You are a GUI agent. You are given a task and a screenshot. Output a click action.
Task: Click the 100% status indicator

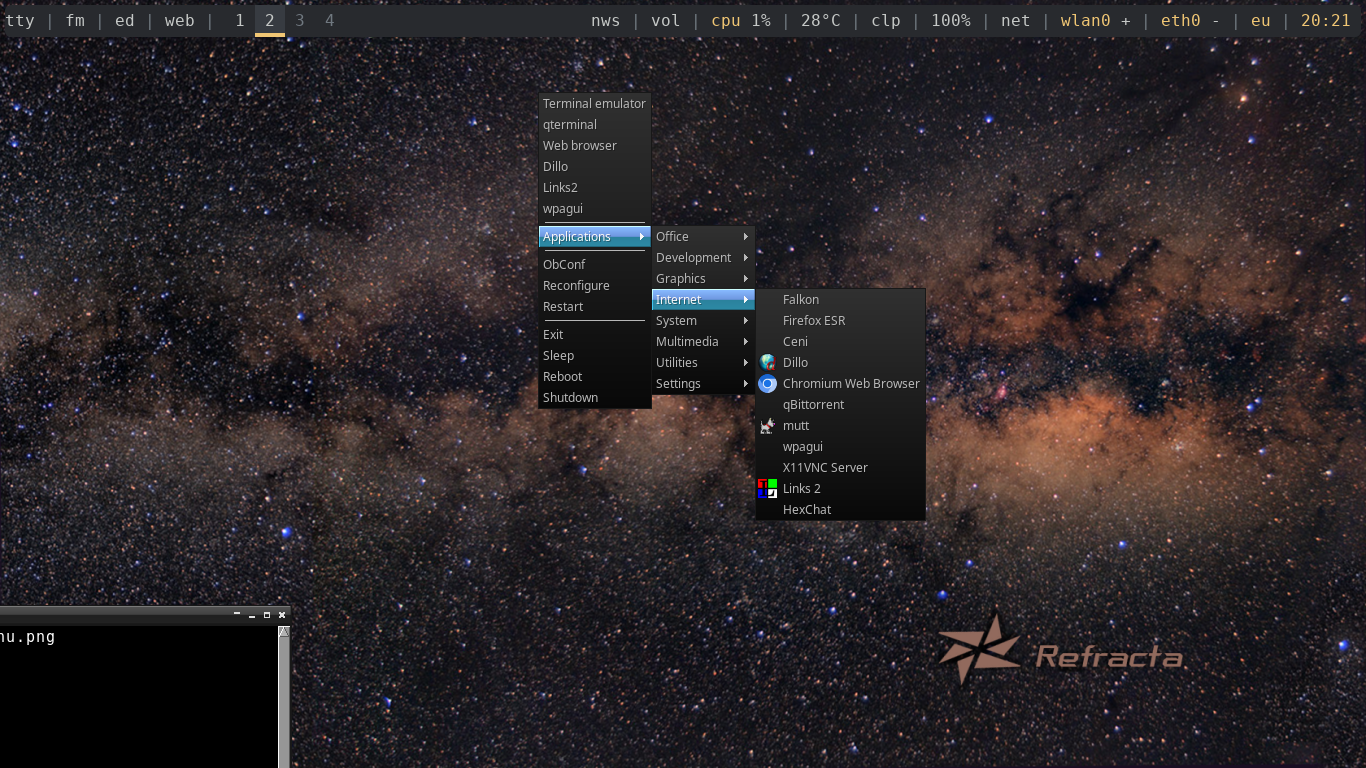pos(951,20)
